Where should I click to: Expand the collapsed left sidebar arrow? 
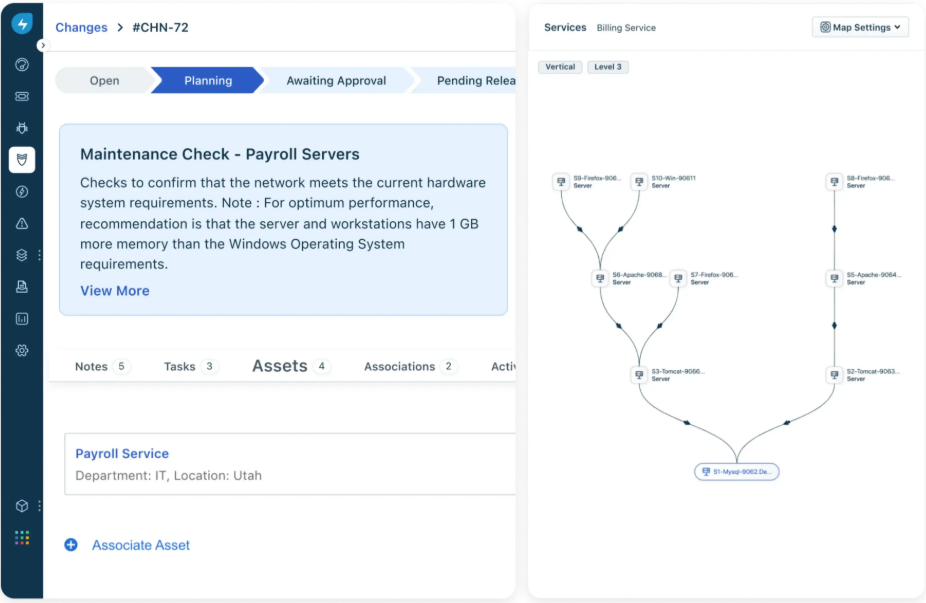pos(42,46)
